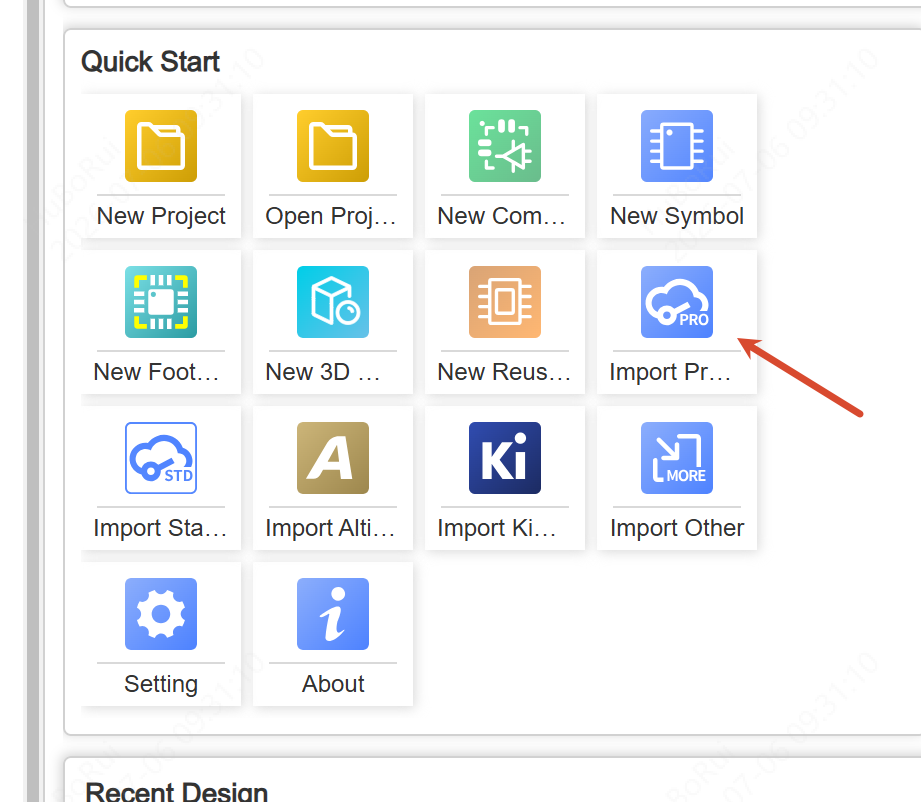Click the New Project label text
This screenshot has height=802, width=921.
click(x=161, y=216)
